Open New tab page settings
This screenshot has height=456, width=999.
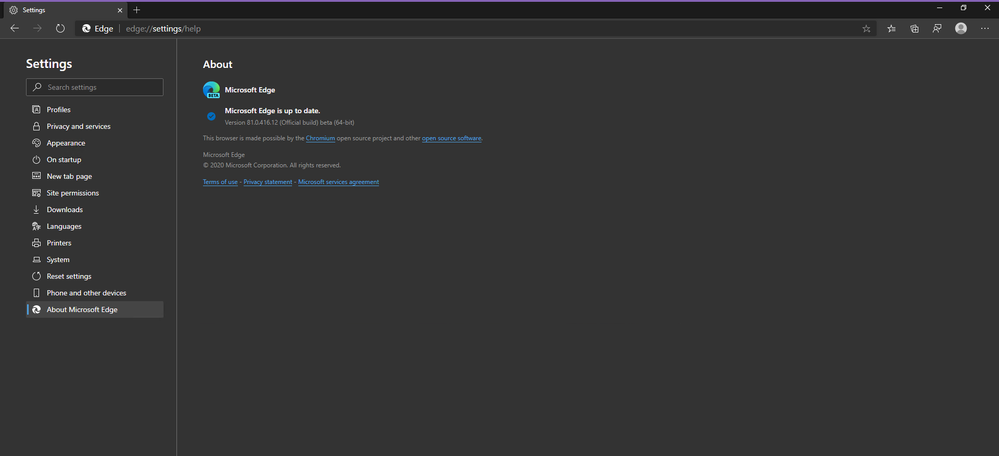click(95, 176)
